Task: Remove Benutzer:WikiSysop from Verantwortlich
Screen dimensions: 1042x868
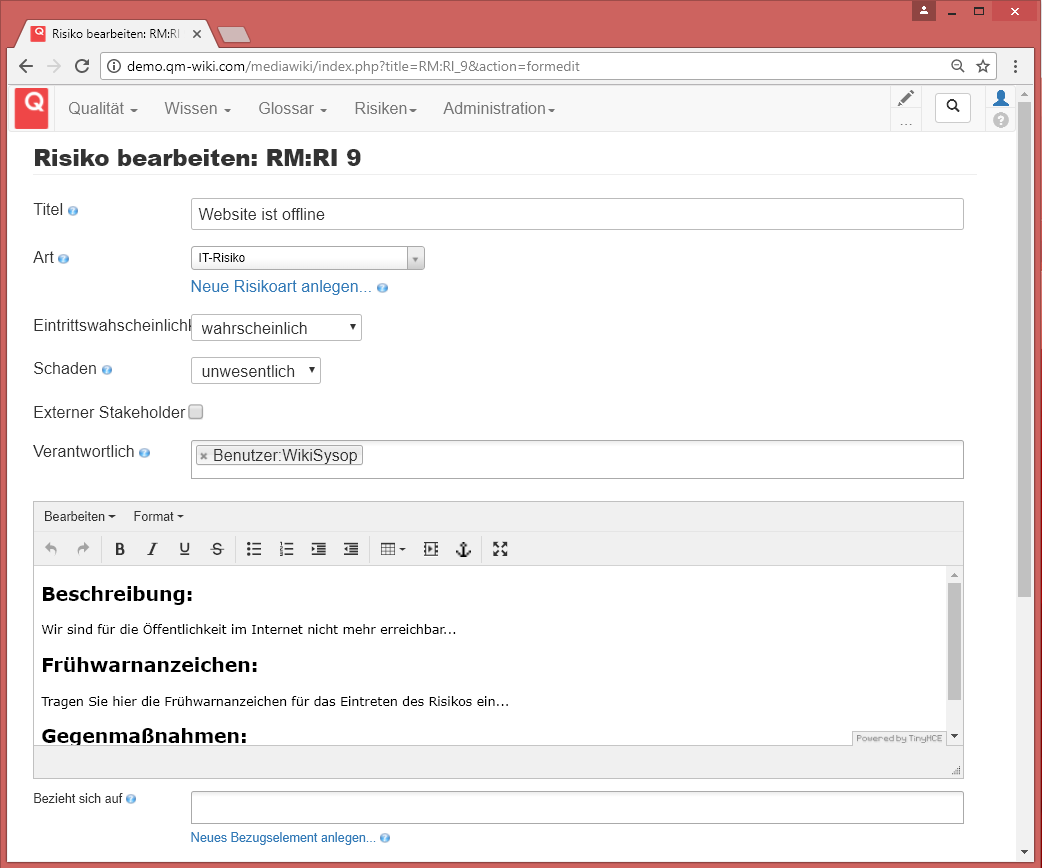Action: tap(204, 456)
